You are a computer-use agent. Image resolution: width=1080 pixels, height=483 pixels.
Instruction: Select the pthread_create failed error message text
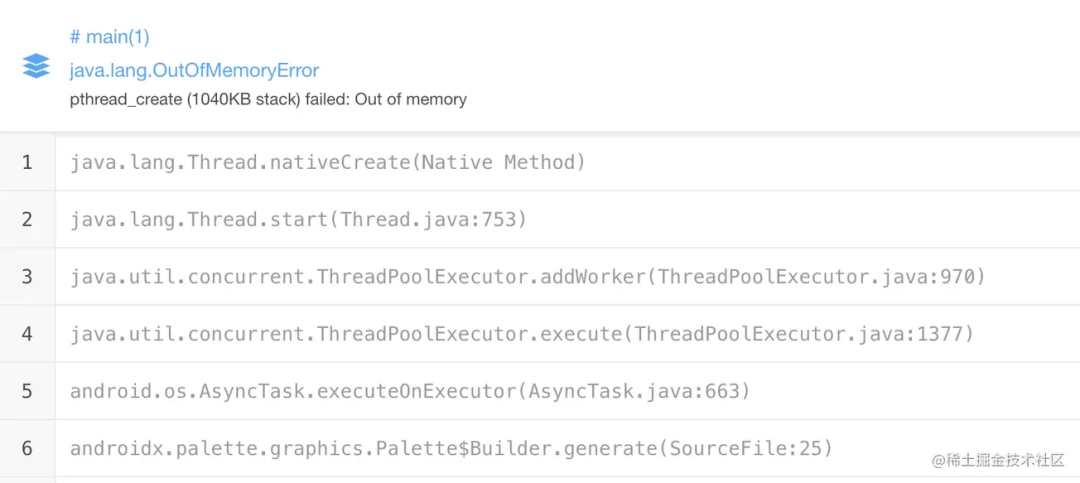point(268,99)
